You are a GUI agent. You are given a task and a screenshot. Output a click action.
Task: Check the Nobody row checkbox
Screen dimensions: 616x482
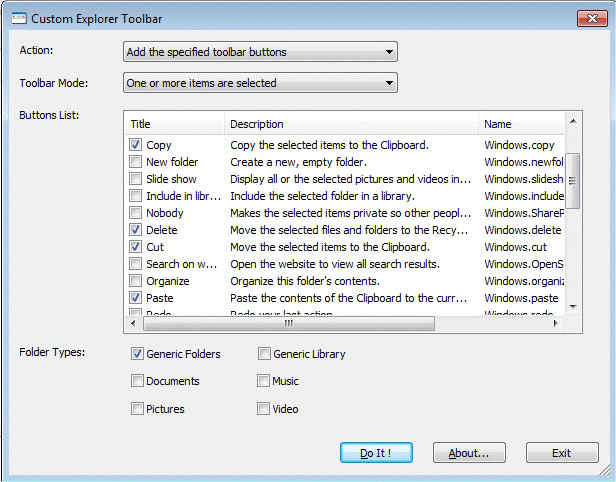(136, 213)
